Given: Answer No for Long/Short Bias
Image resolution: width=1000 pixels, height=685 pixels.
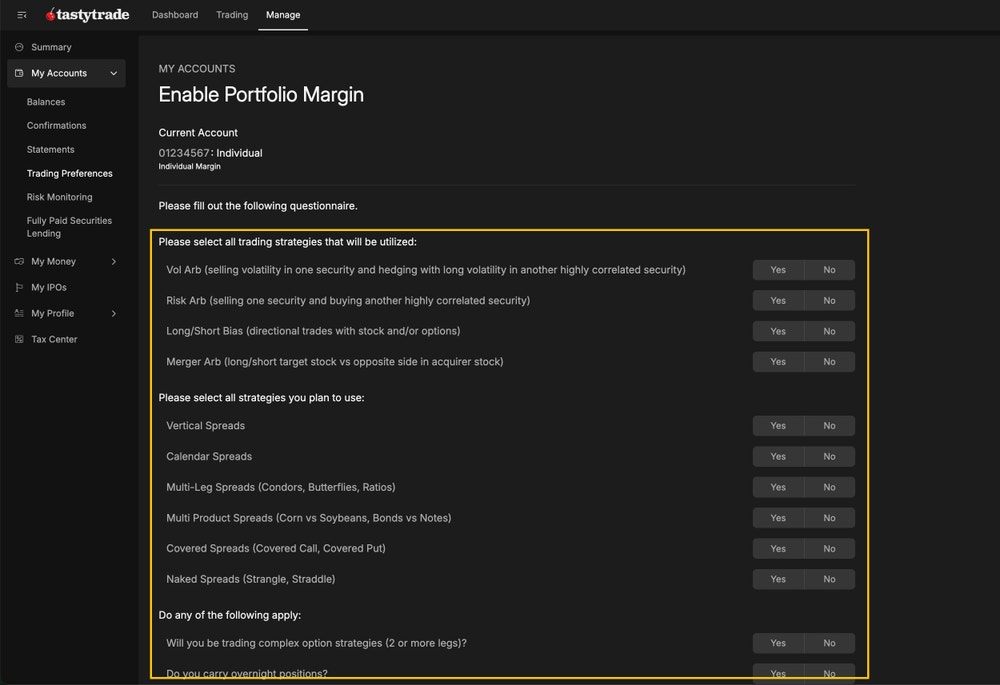Looking at the screenshot, I should click(x=829, y=331).
